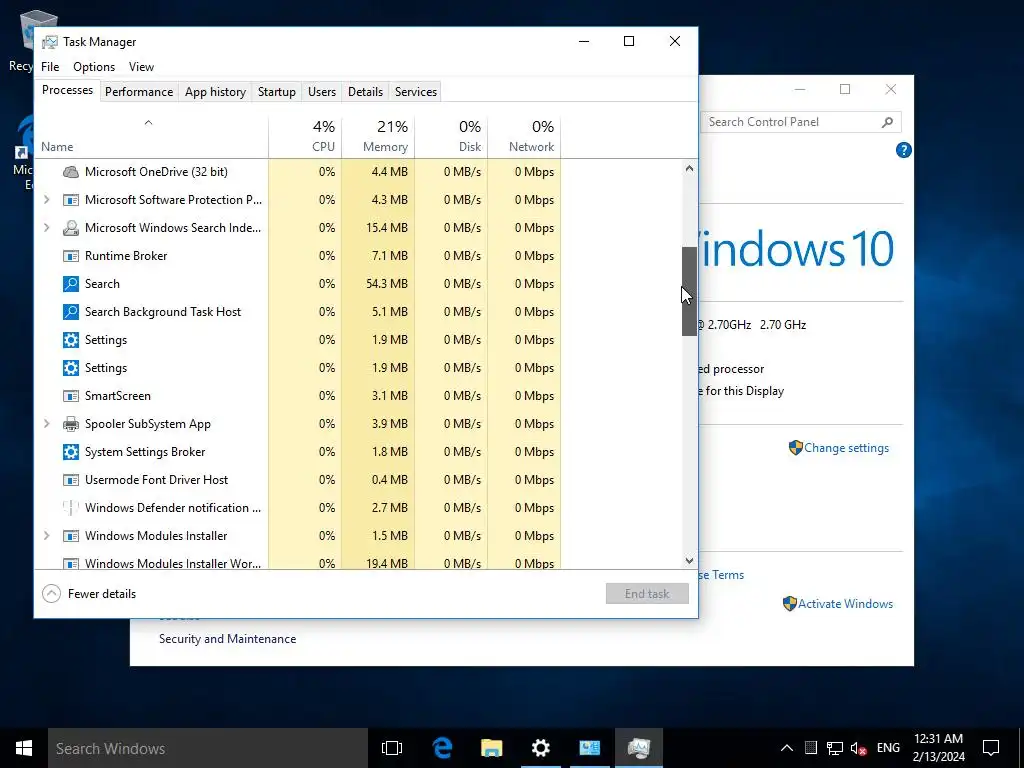Open the Action Center notifications icon

991,748
